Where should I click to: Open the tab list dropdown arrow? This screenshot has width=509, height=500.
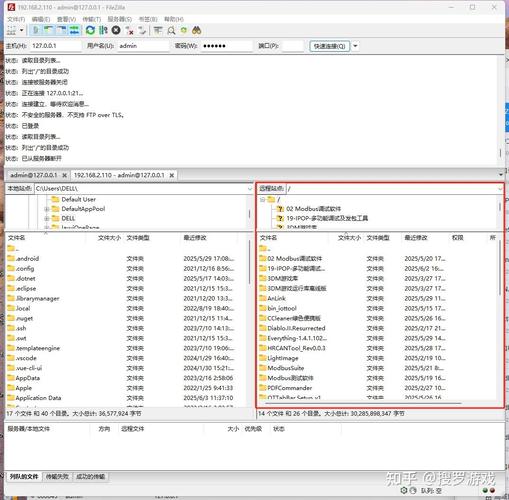[501, 175]
